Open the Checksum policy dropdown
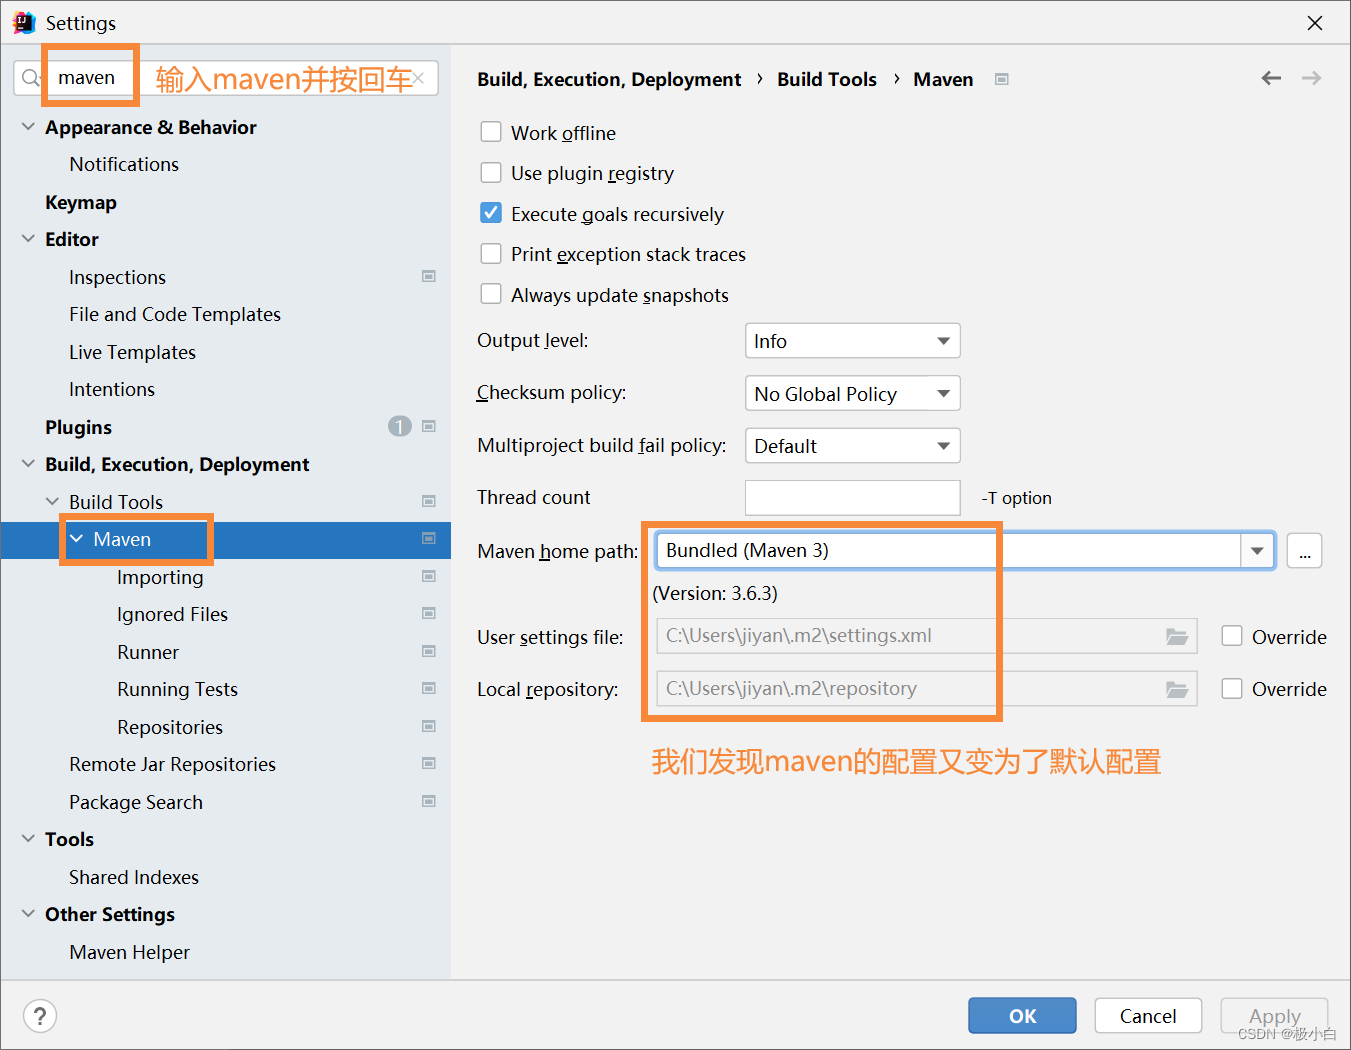The image size is (1351, 1050). [853, 393]
